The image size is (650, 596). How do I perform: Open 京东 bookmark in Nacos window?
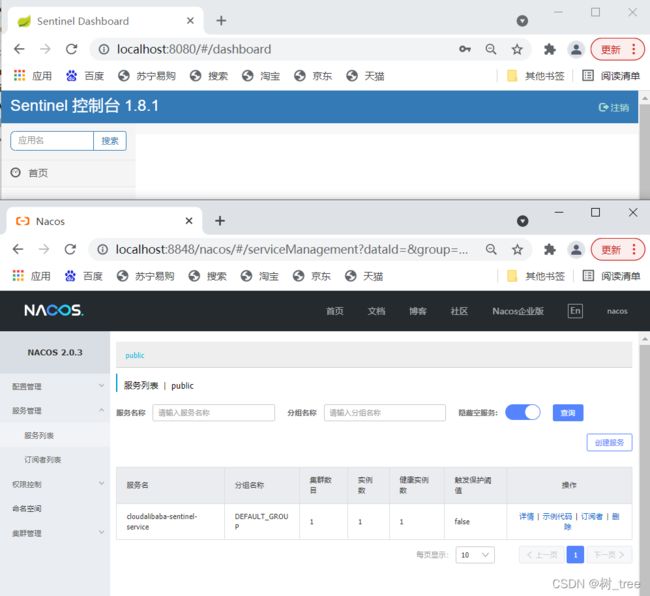312,276
